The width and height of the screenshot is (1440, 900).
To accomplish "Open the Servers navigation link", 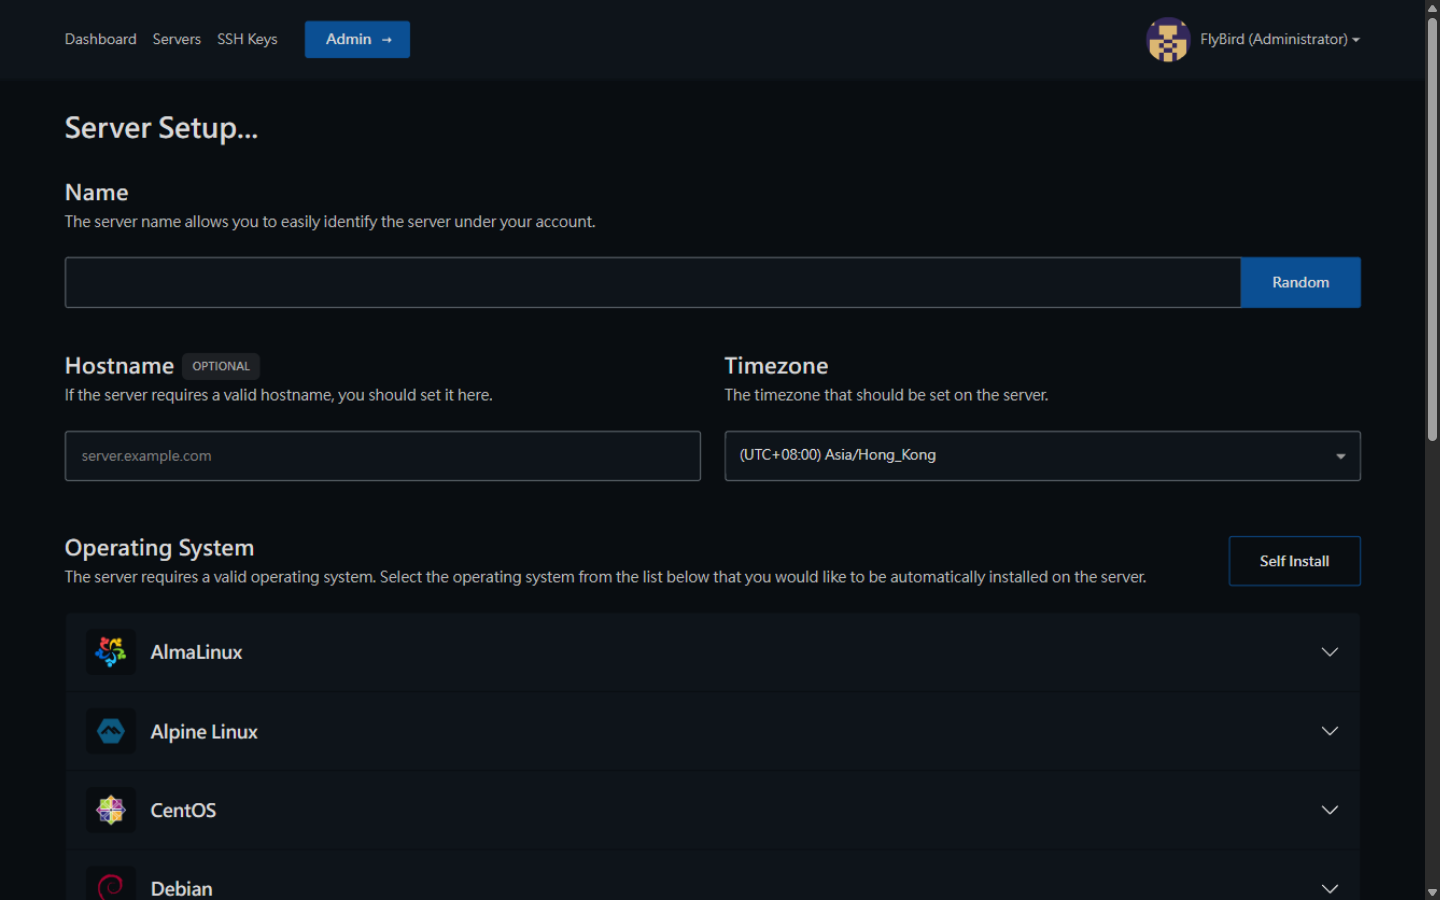I will (x=177, y=39).
